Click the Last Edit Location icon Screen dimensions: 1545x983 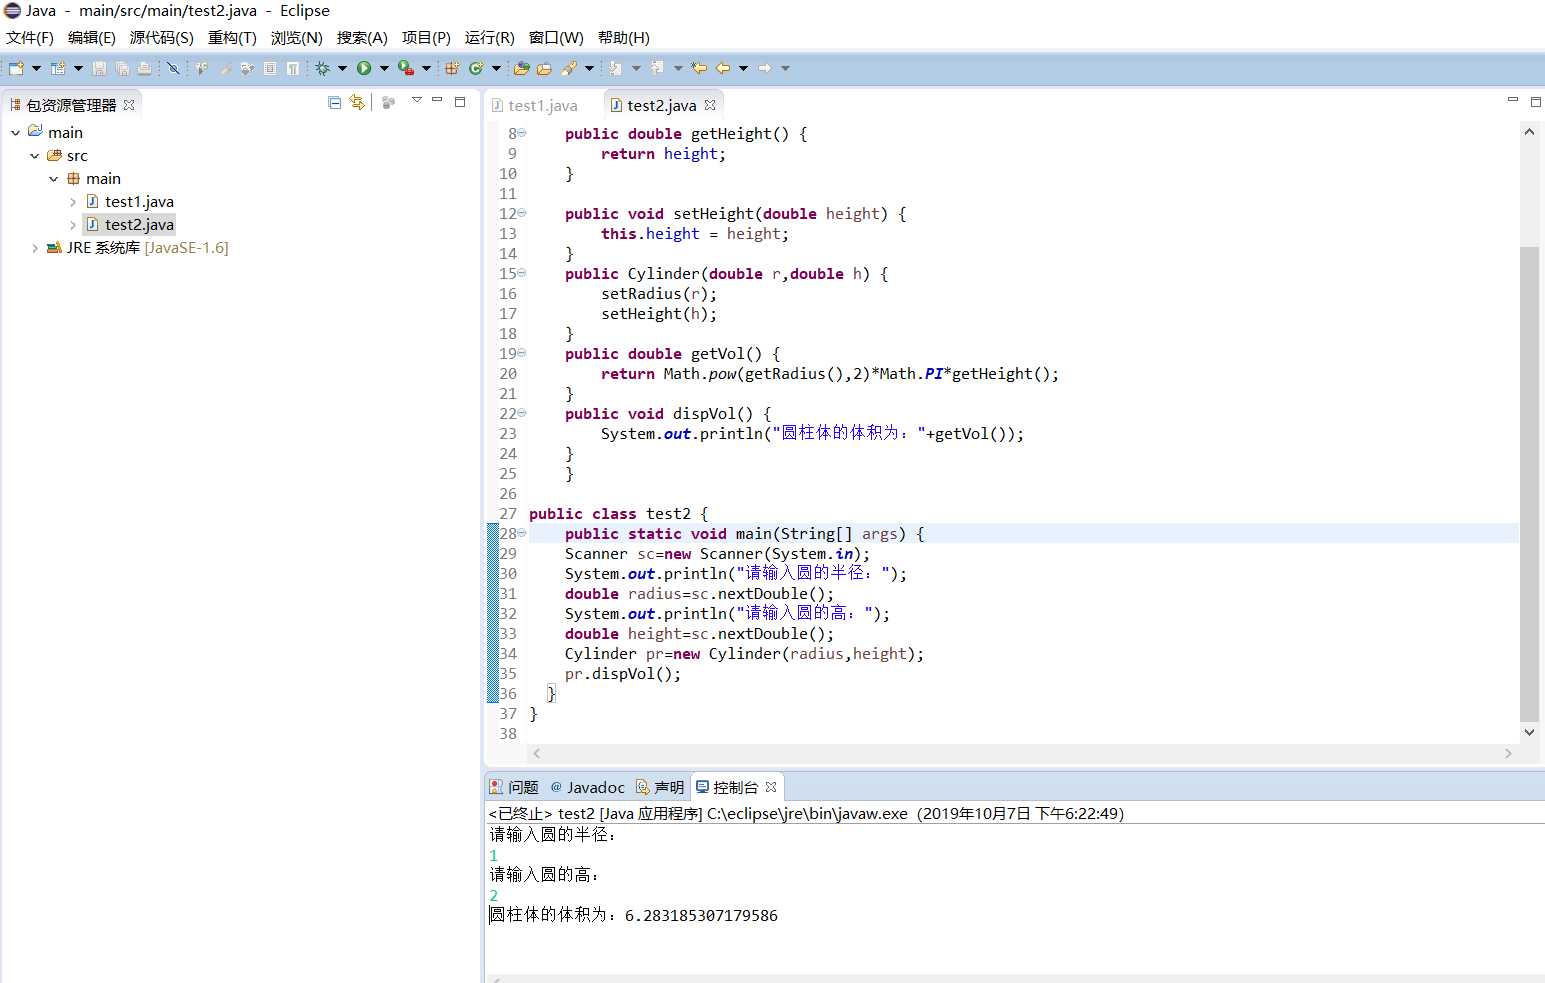click(x=699, y=68)
